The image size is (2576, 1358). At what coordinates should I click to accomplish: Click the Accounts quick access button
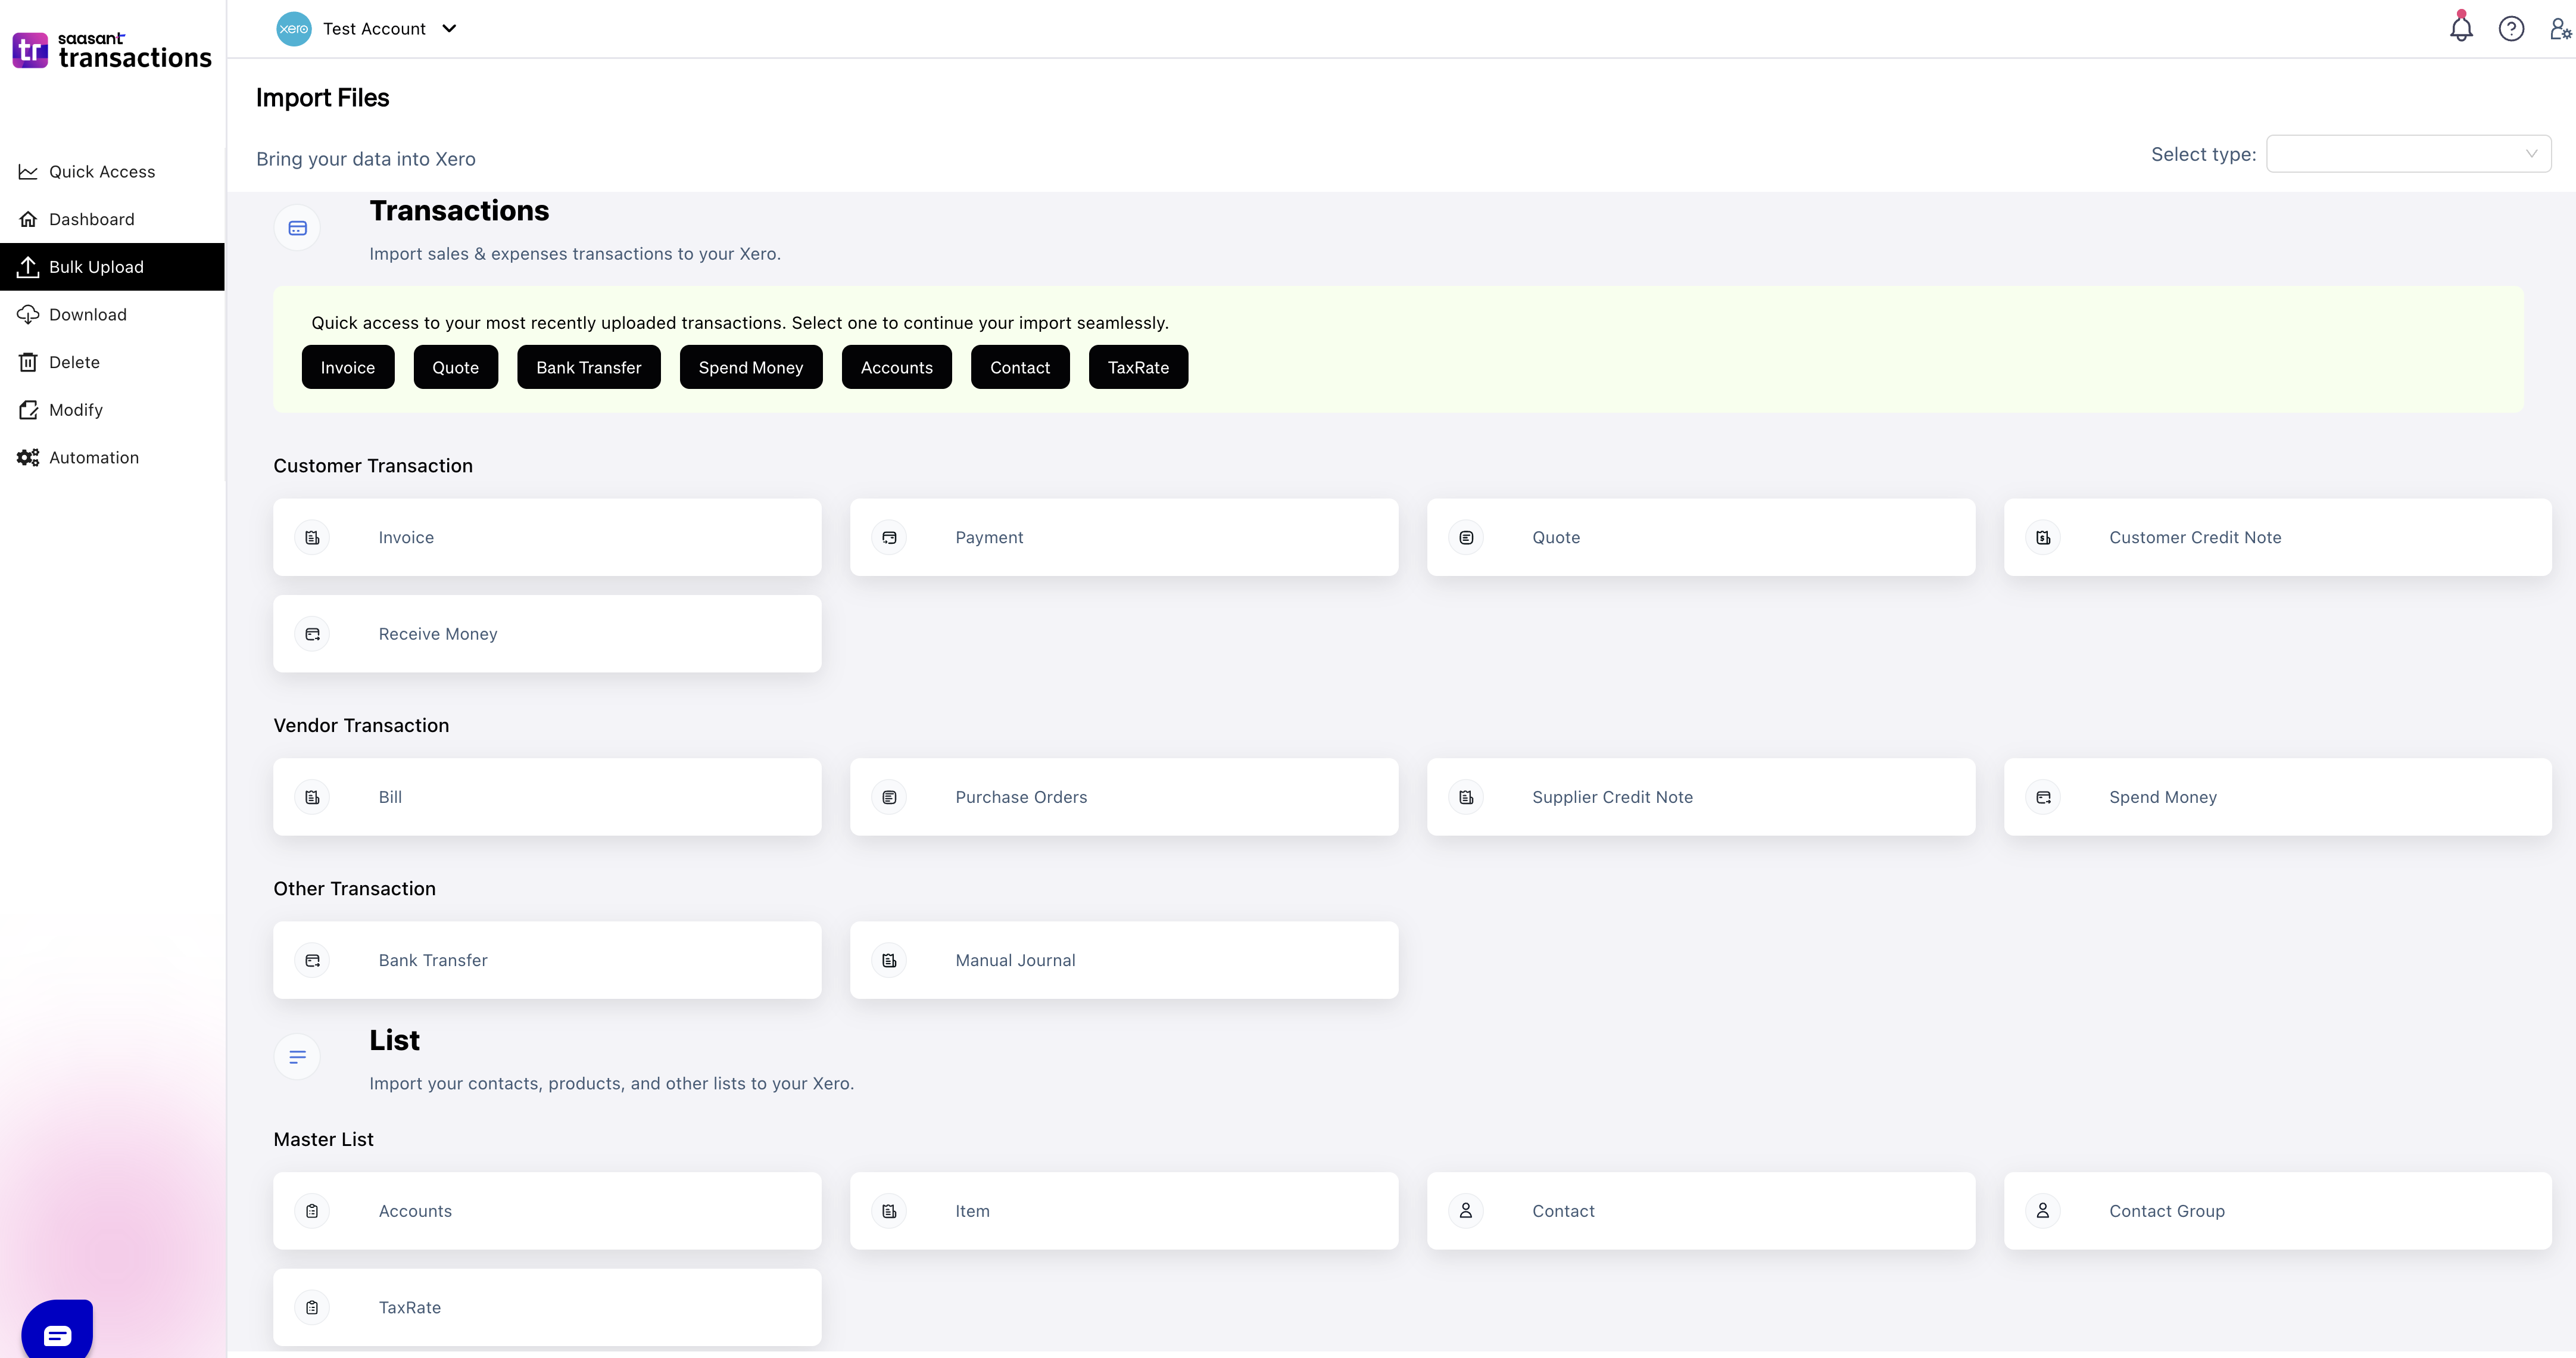pyautogui.click(x=897, y=367)
